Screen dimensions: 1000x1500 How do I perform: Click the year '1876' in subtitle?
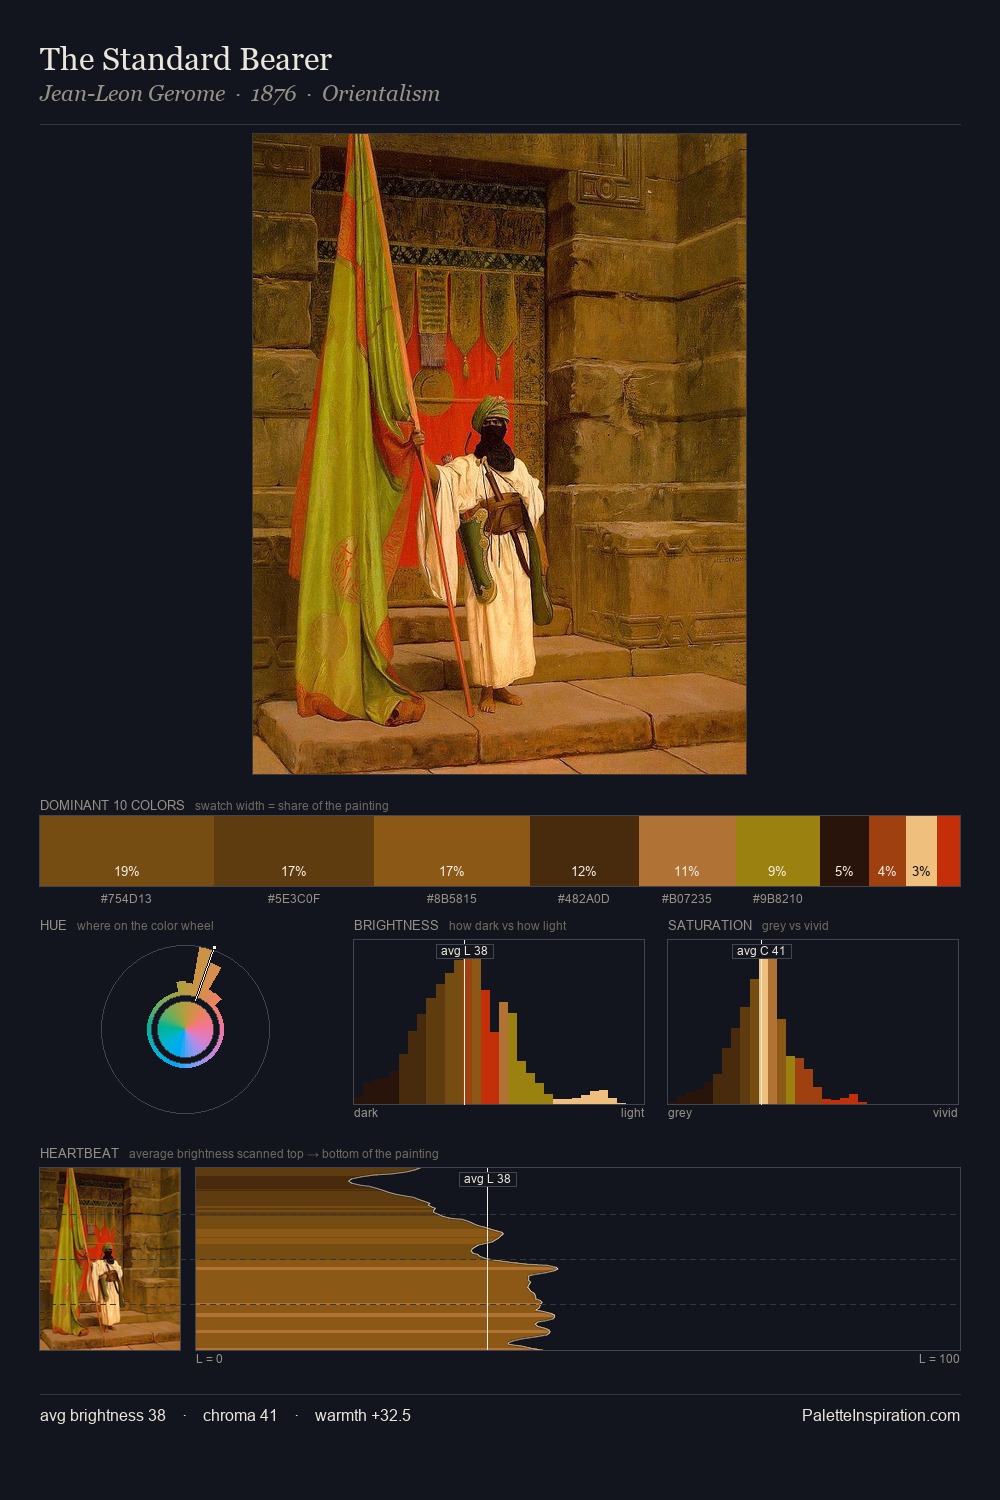pyautogui.click(x=273, y=93)
